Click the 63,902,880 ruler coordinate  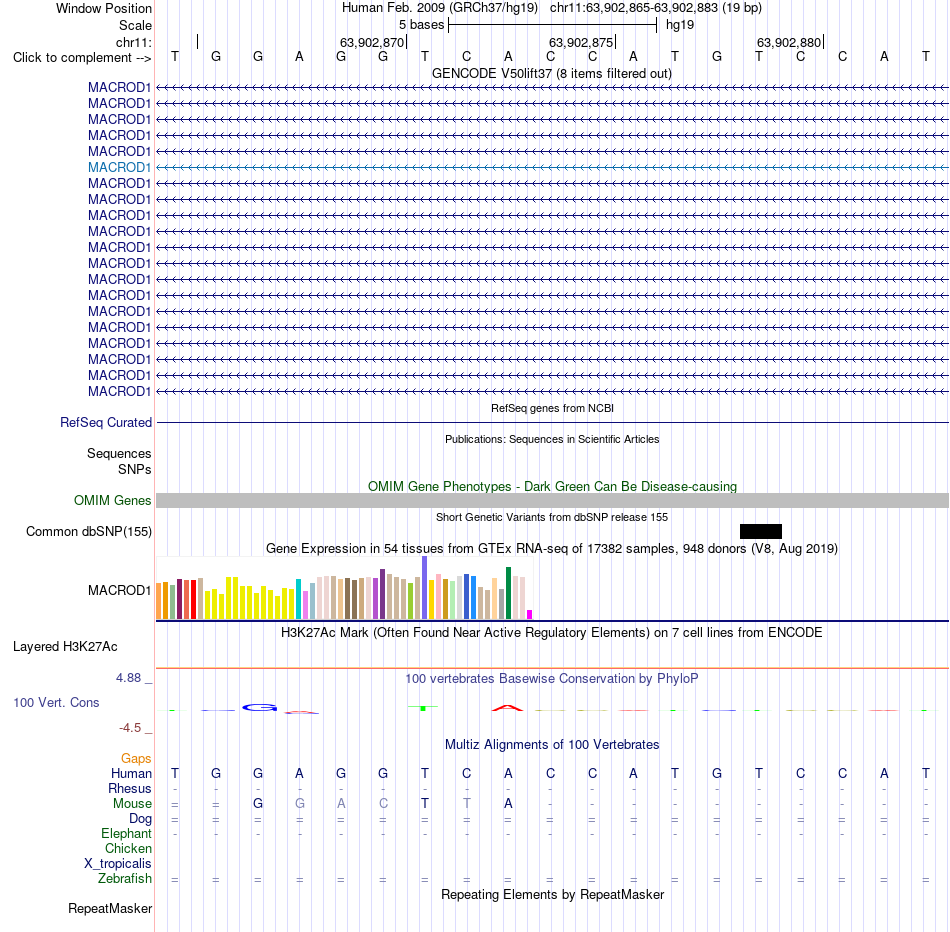pyautogui.click(x=789, y=42)
